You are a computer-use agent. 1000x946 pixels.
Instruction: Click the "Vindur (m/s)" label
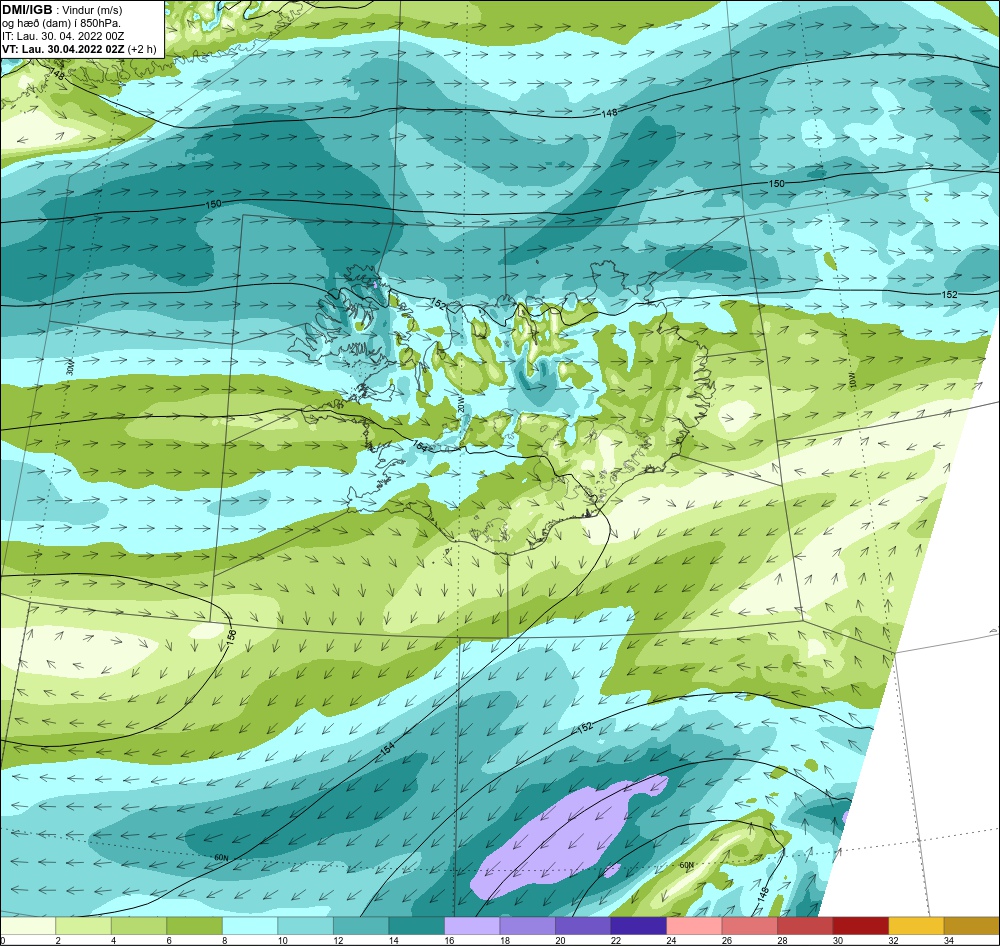coord(92,10)
